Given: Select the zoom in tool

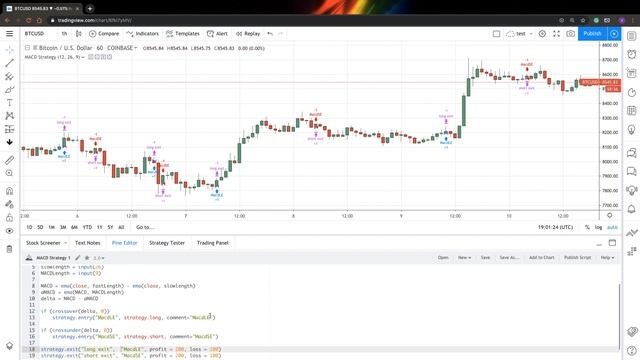Looking at the screenshot, I should (9, 173).
